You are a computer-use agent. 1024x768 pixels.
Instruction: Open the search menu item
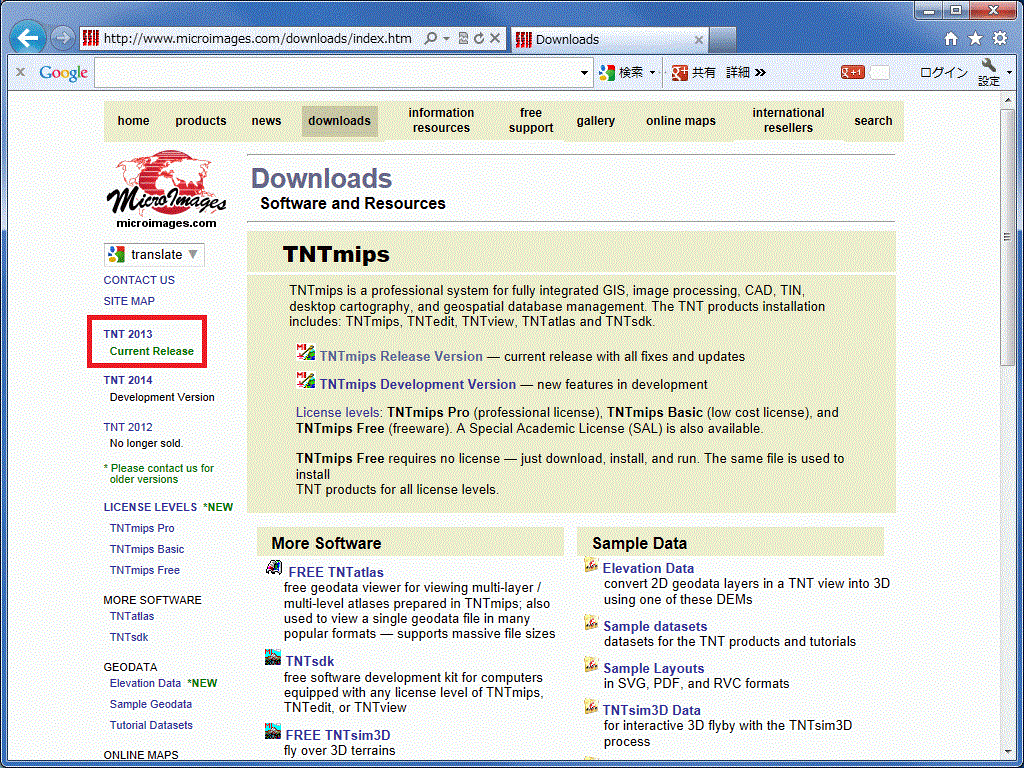click(x=873, y=121)
